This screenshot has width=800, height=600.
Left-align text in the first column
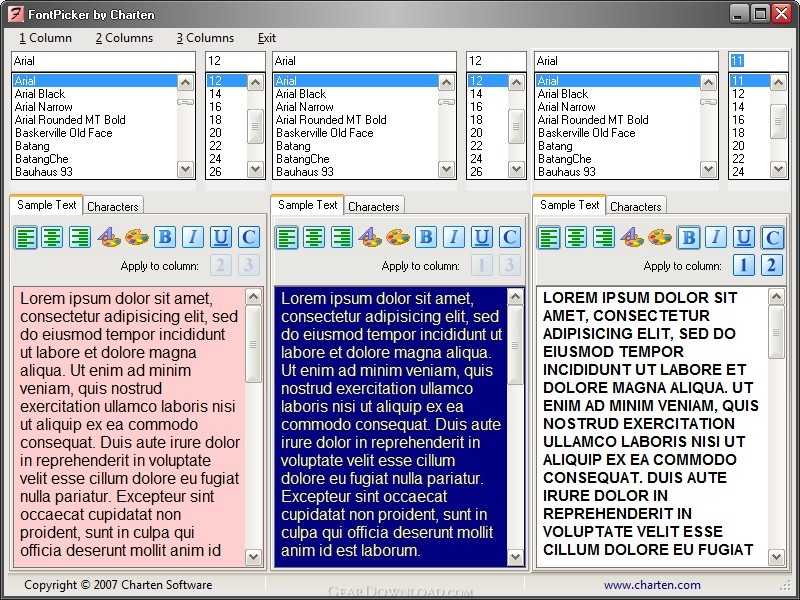[25, 238]
